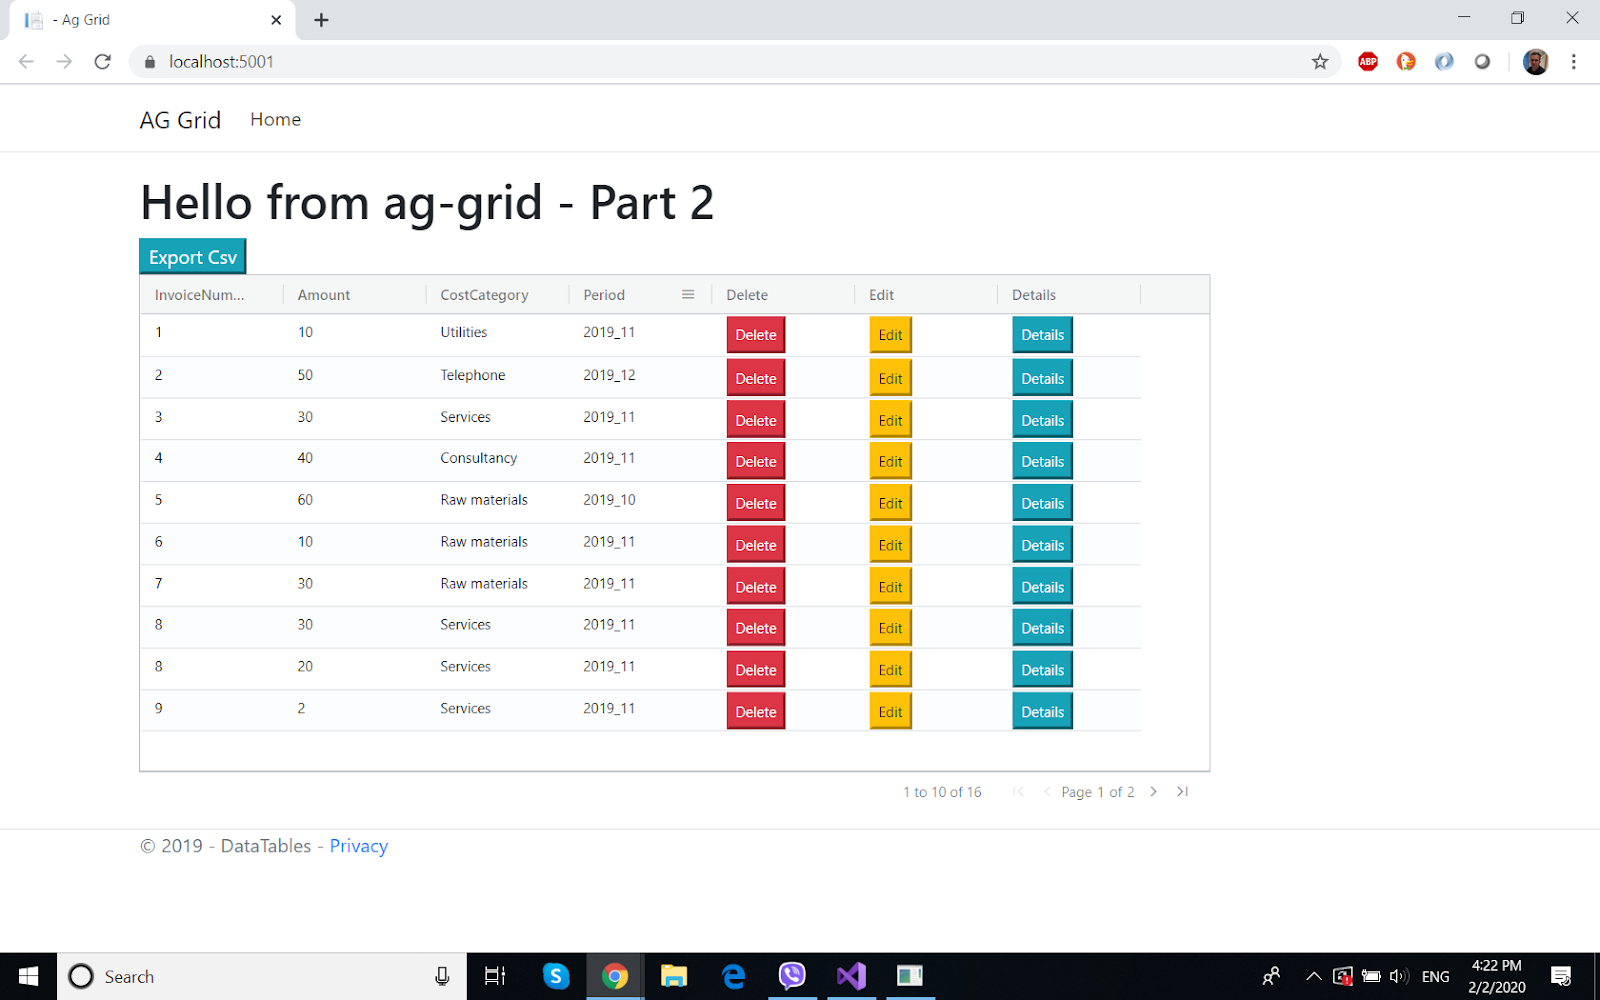
Task: Open the AdBlock extension icon
Action: point(1367,61)
